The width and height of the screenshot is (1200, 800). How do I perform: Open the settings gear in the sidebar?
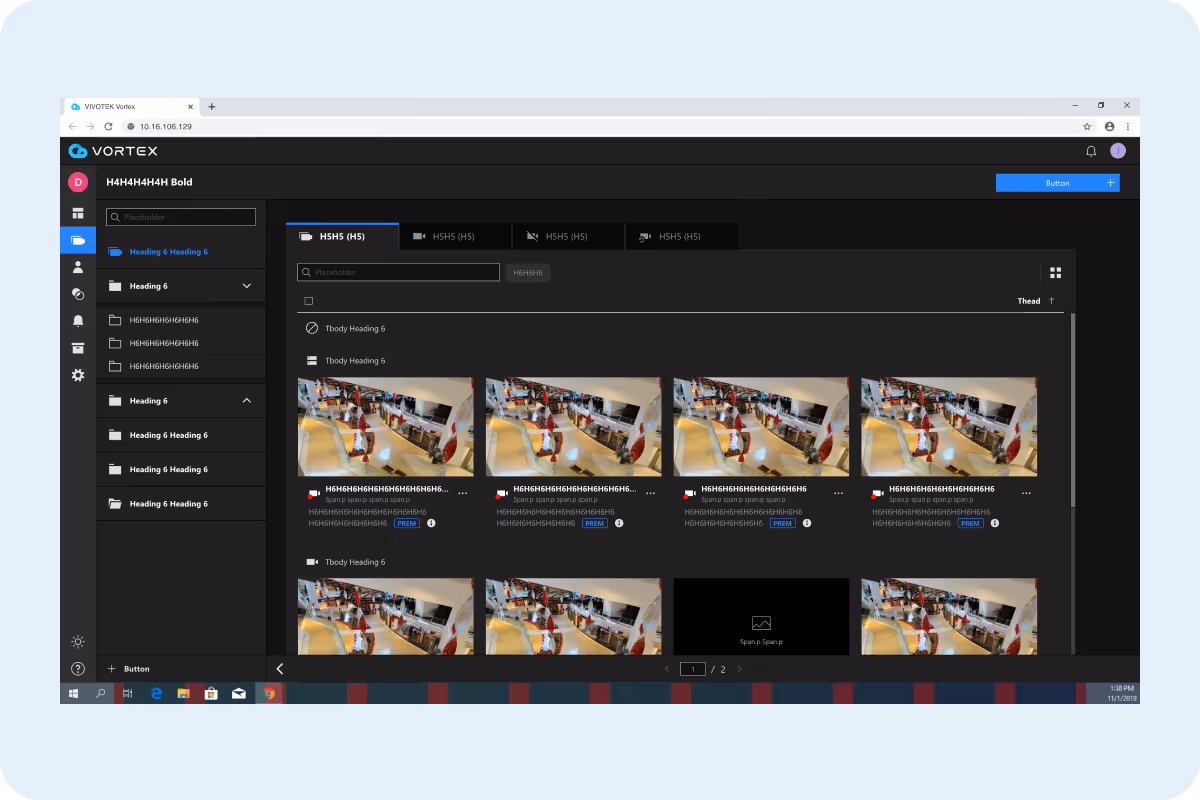(78, 375)
